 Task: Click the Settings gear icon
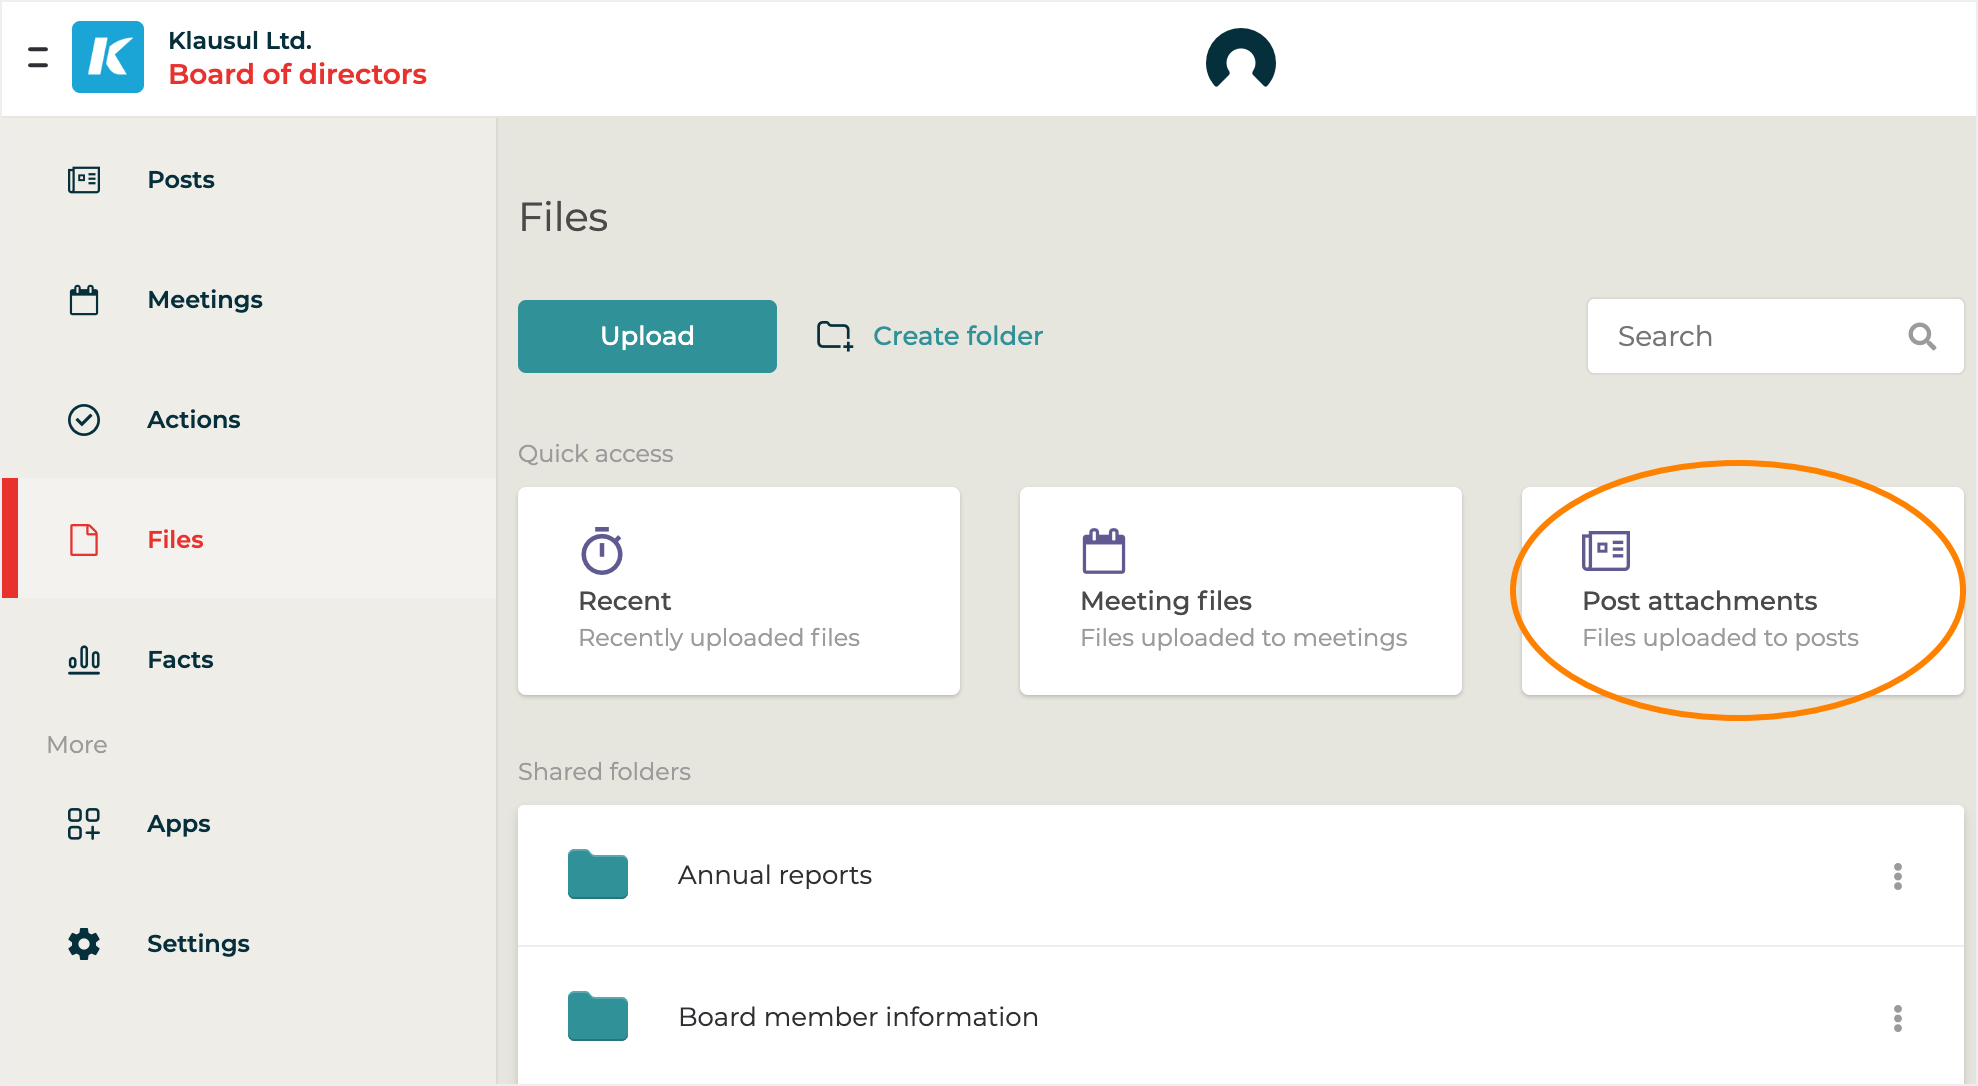point(84,944)
